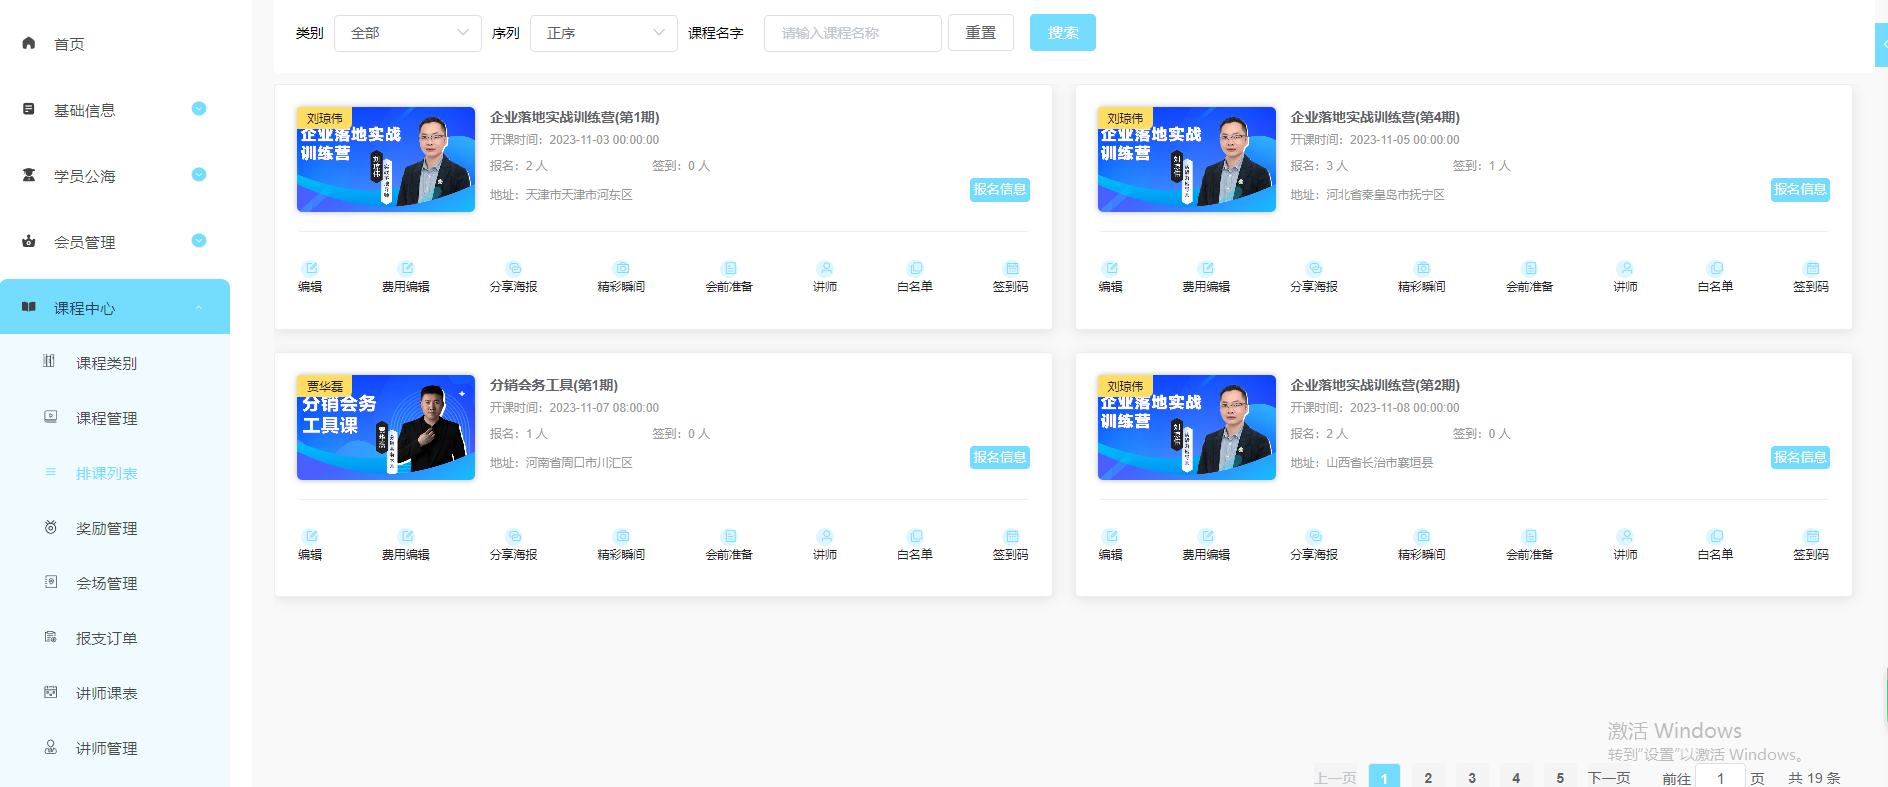Screen dimensions: 1888x787
Task: Open 费用编辑 for 企业落地实战训练营(第1期)
Action: click(x=406, y=277)
